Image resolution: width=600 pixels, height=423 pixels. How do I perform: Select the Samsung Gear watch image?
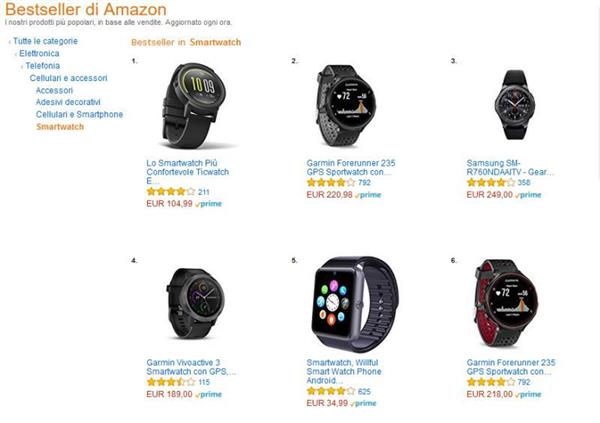point(514,105)
